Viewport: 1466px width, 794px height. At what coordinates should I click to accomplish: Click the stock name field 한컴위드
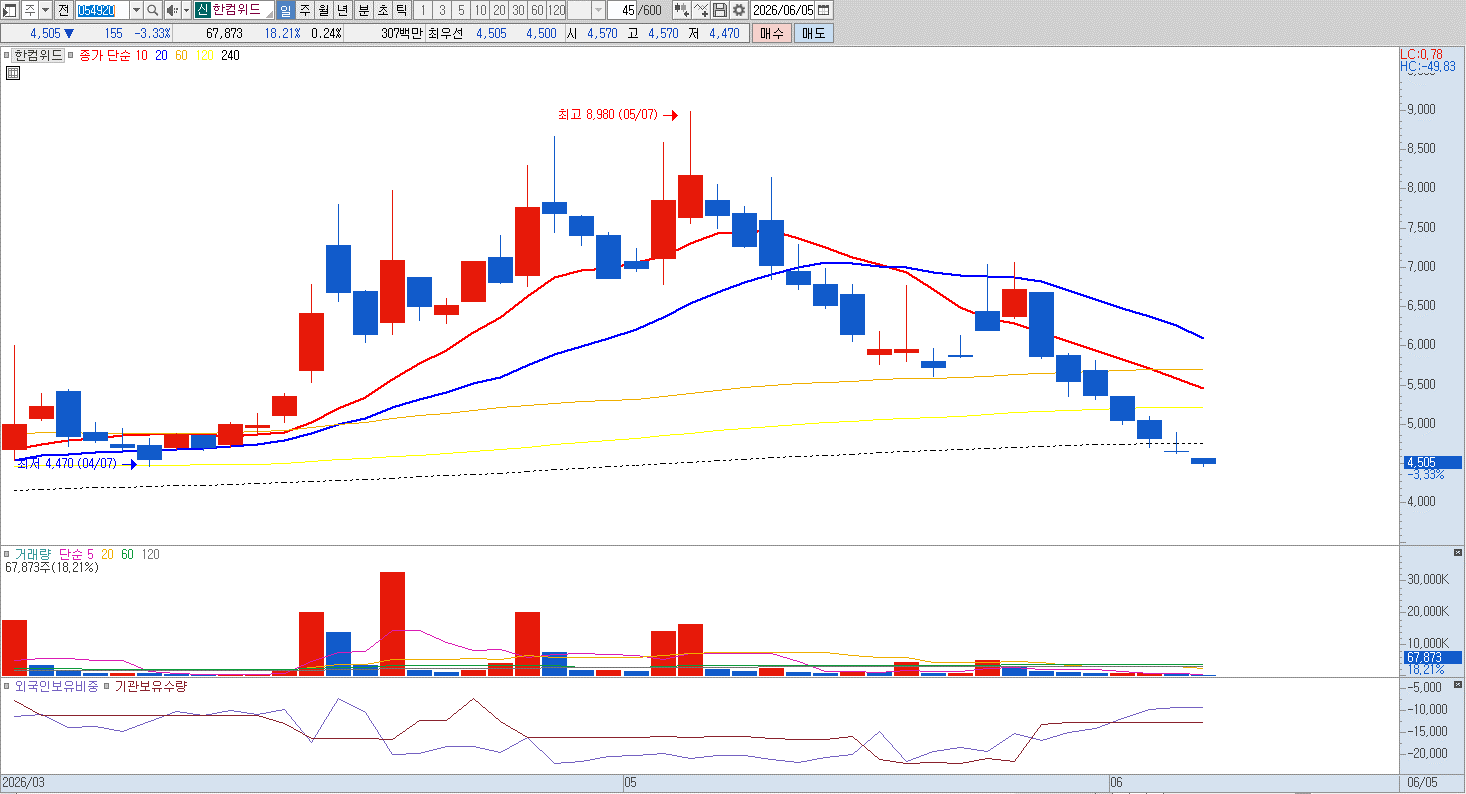click(x=240, y=10)
